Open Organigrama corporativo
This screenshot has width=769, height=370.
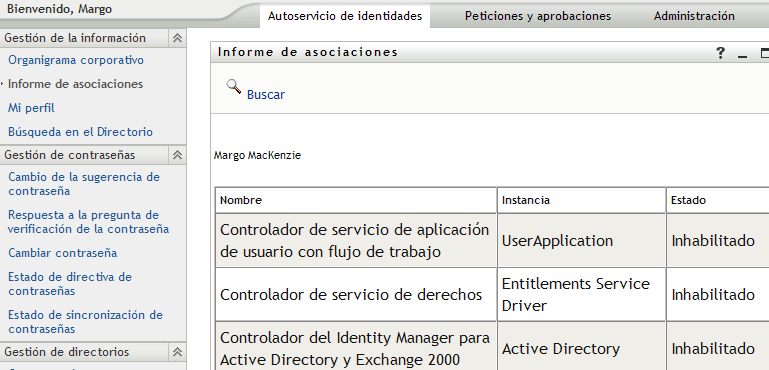click(76, 60)
